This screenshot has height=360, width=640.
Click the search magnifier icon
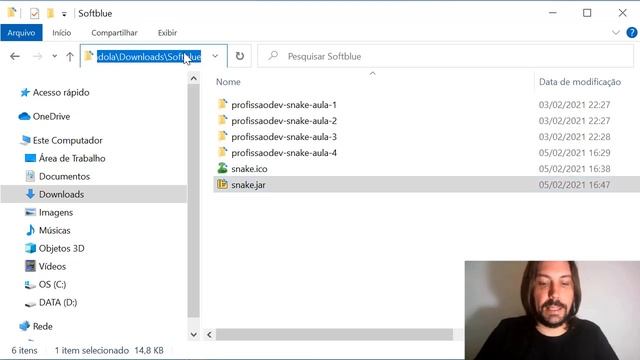(273, 55)
